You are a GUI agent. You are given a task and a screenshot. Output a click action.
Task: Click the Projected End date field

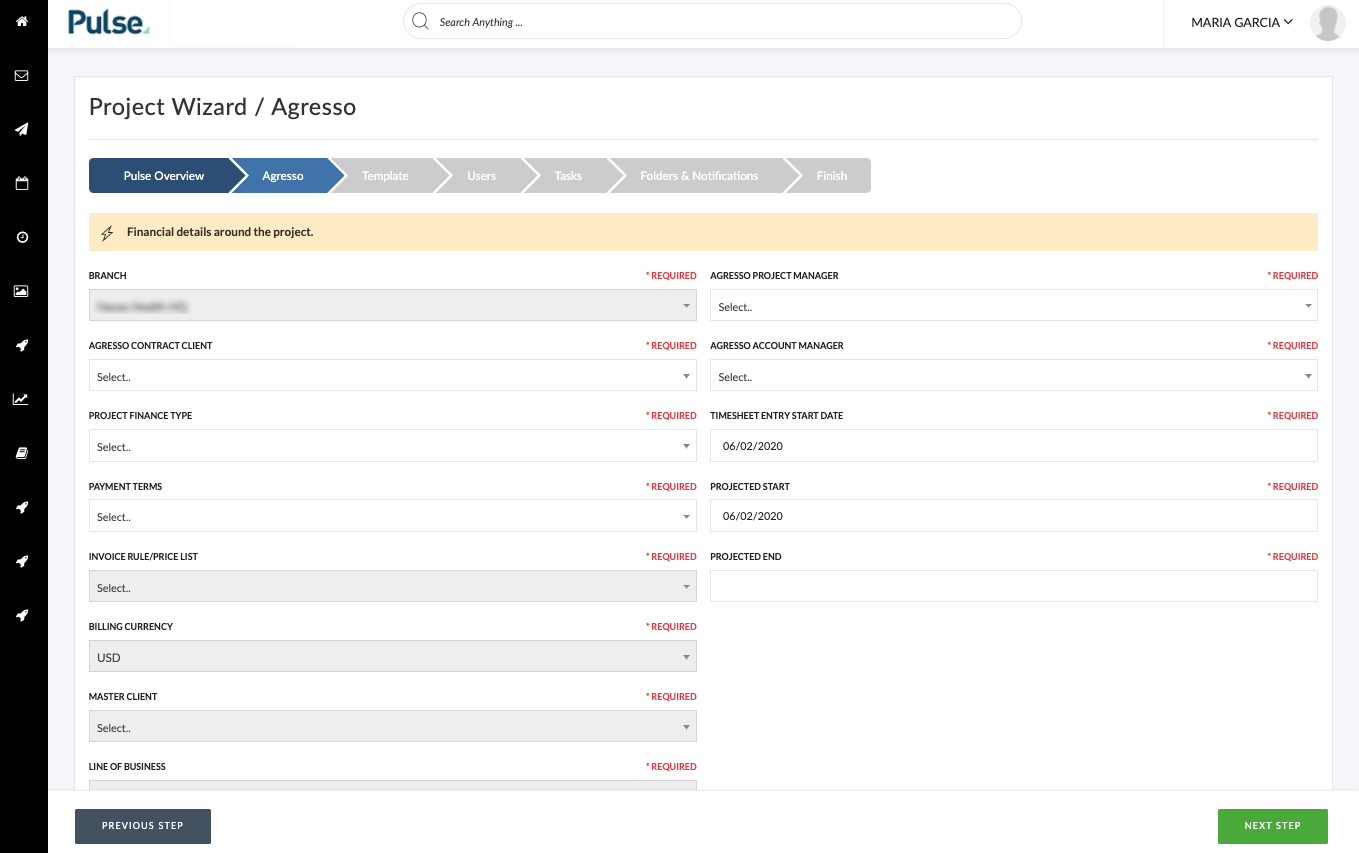click(x=1013, y=586)
